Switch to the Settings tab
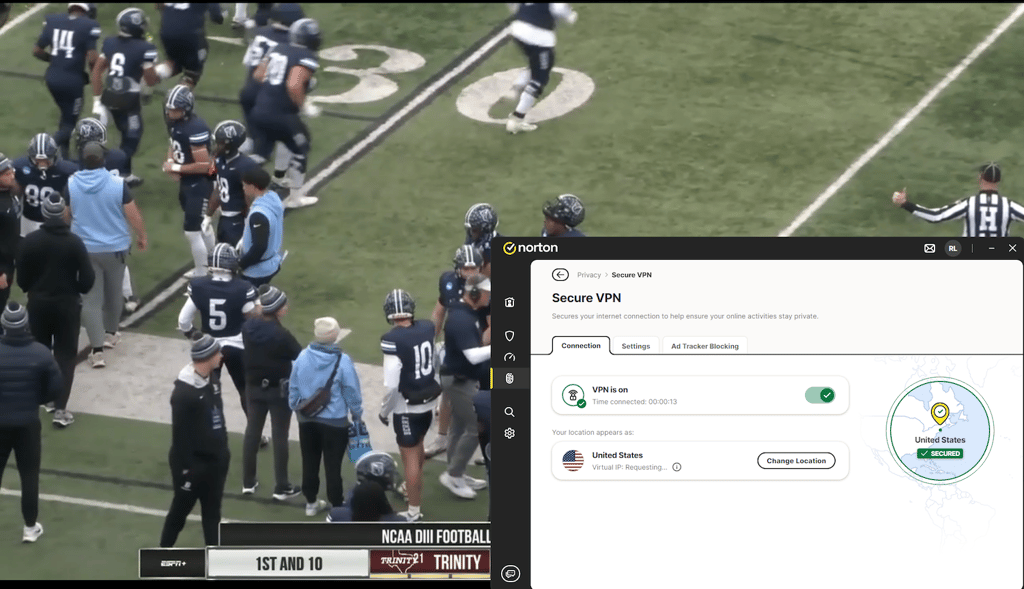 tap(635, 346)
